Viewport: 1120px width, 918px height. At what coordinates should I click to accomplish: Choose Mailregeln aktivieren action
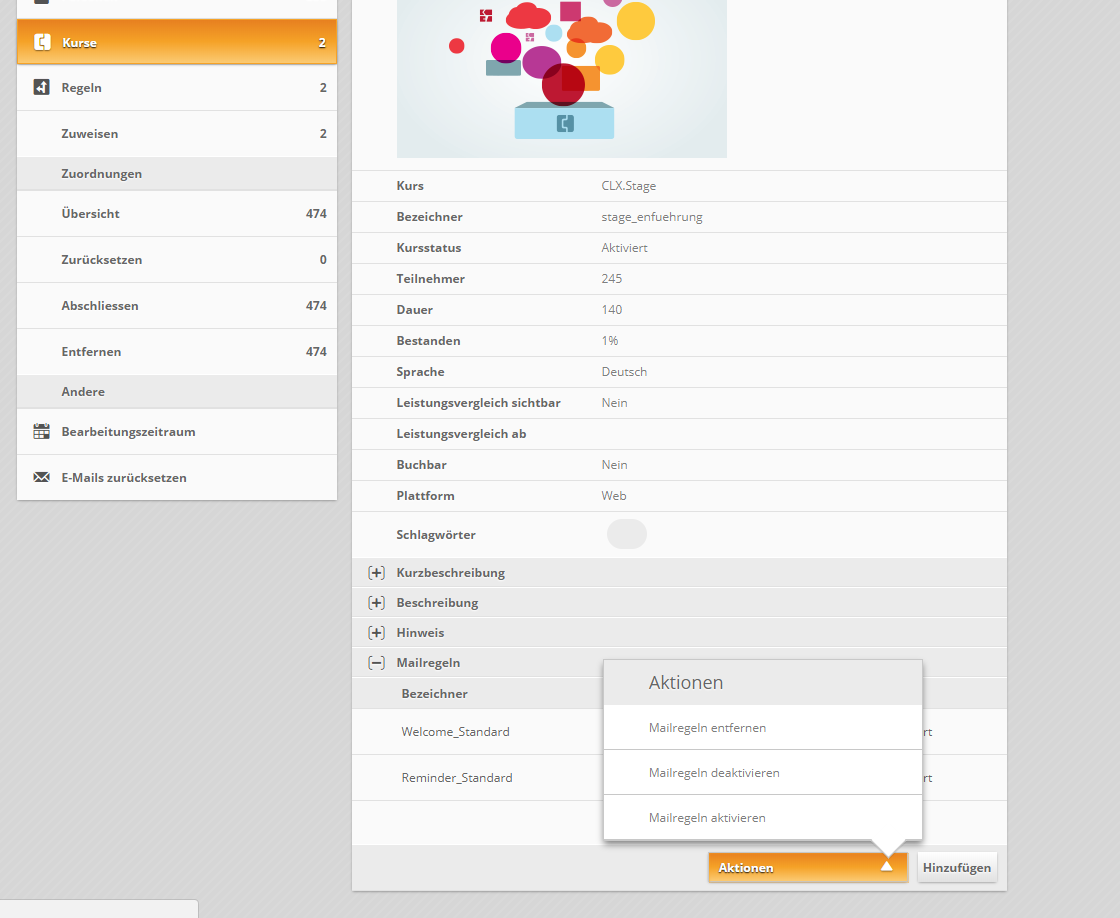point(706,818)
